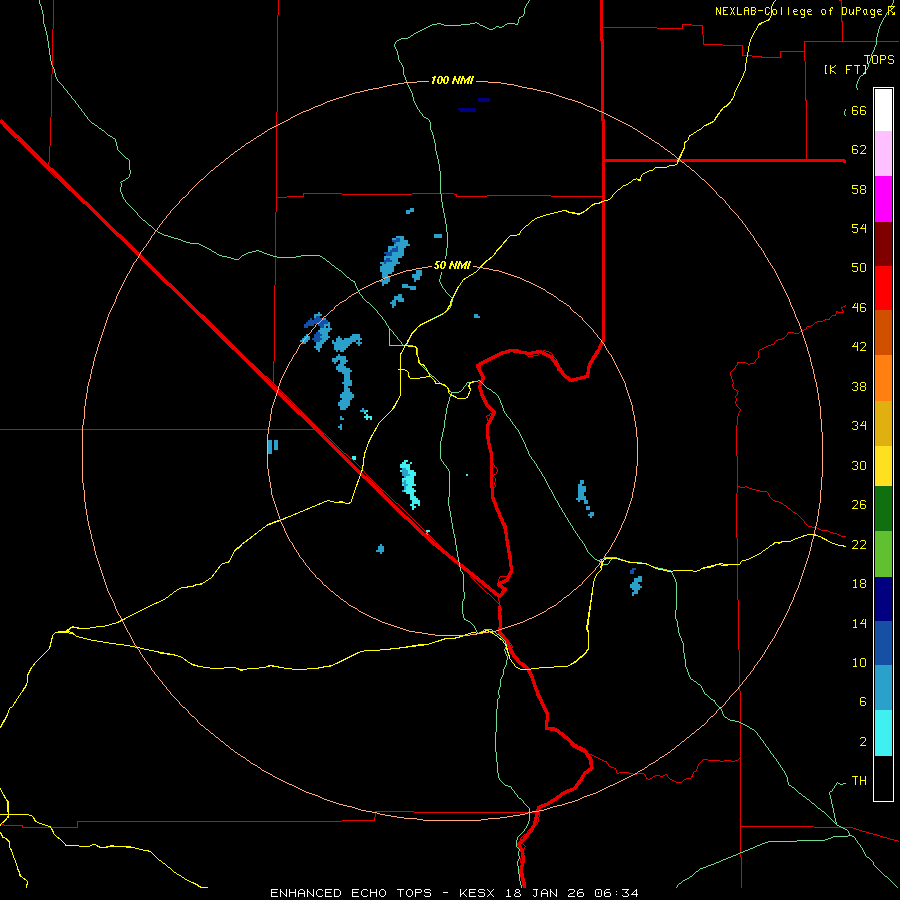This screenshot has width=900, height=900.
Task: Click the black TH threshold swatch
Action: pyautogui.click(x=883, y=778)
